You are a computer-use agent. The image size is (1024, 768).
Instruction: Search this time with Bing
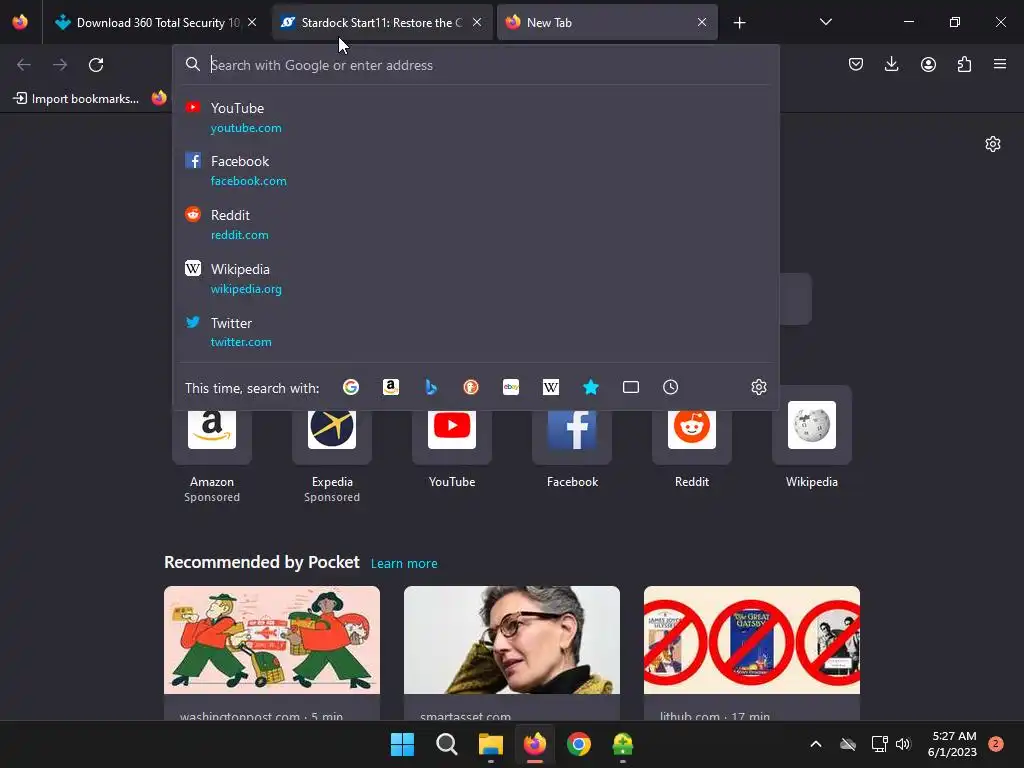point(431,387)
